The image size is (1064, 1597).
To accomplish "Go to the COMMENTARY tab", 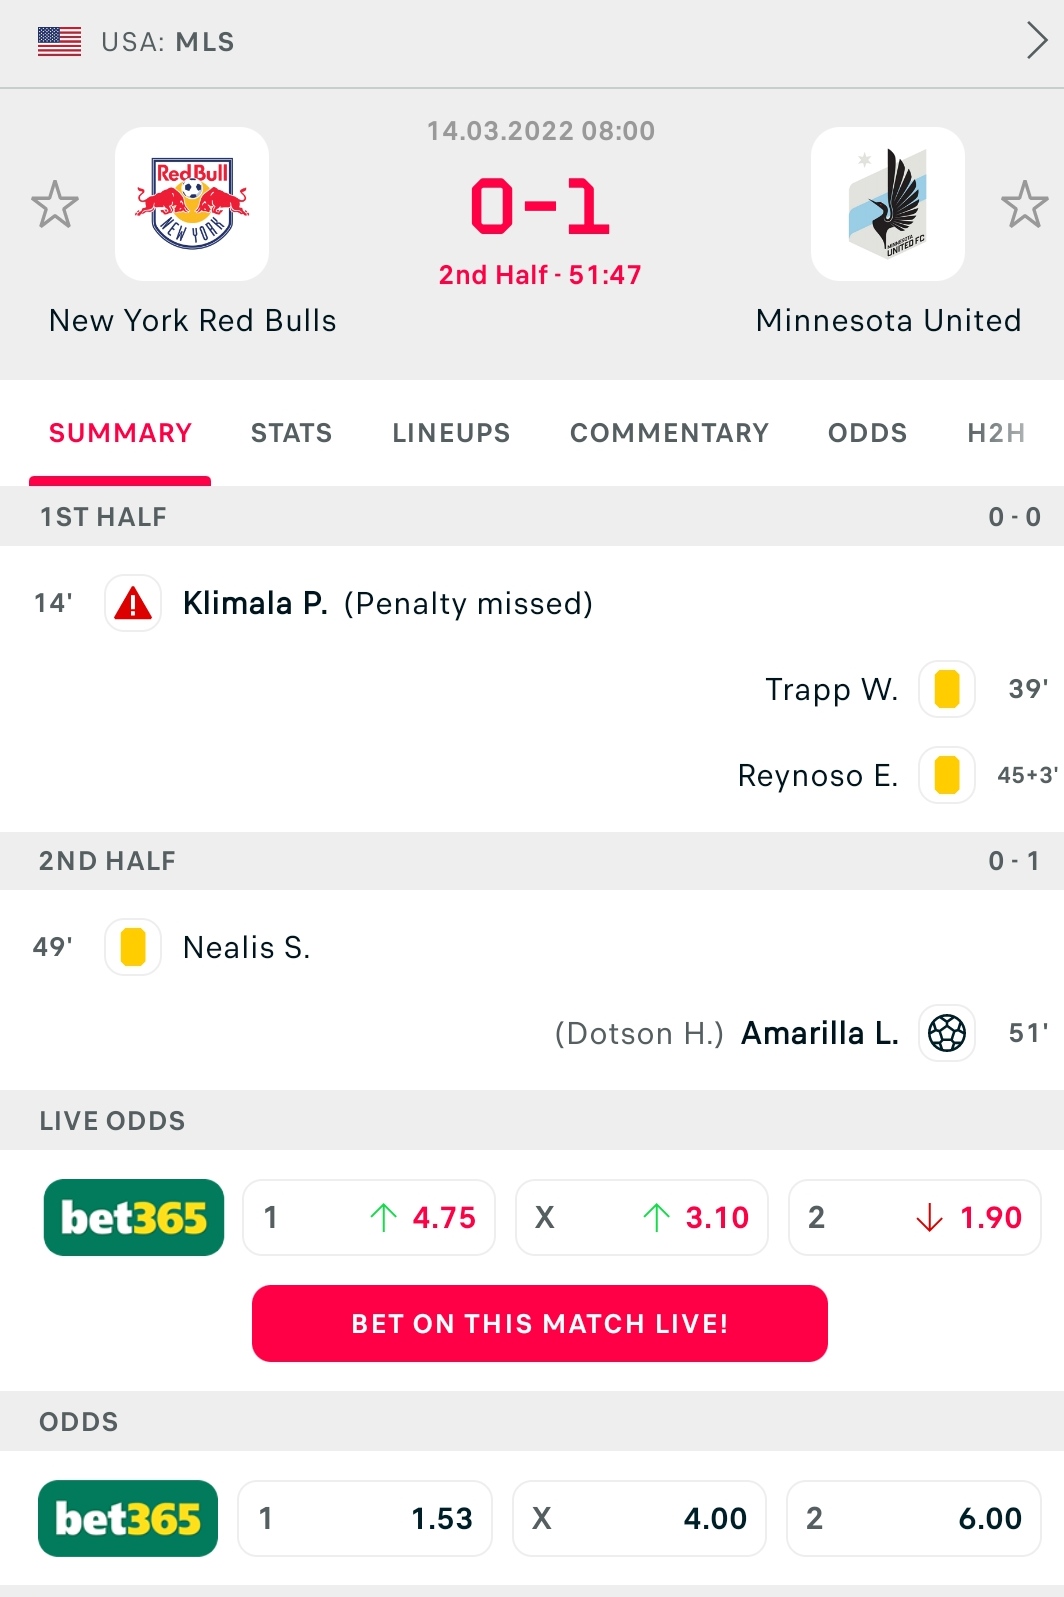I will click(669, 433).
